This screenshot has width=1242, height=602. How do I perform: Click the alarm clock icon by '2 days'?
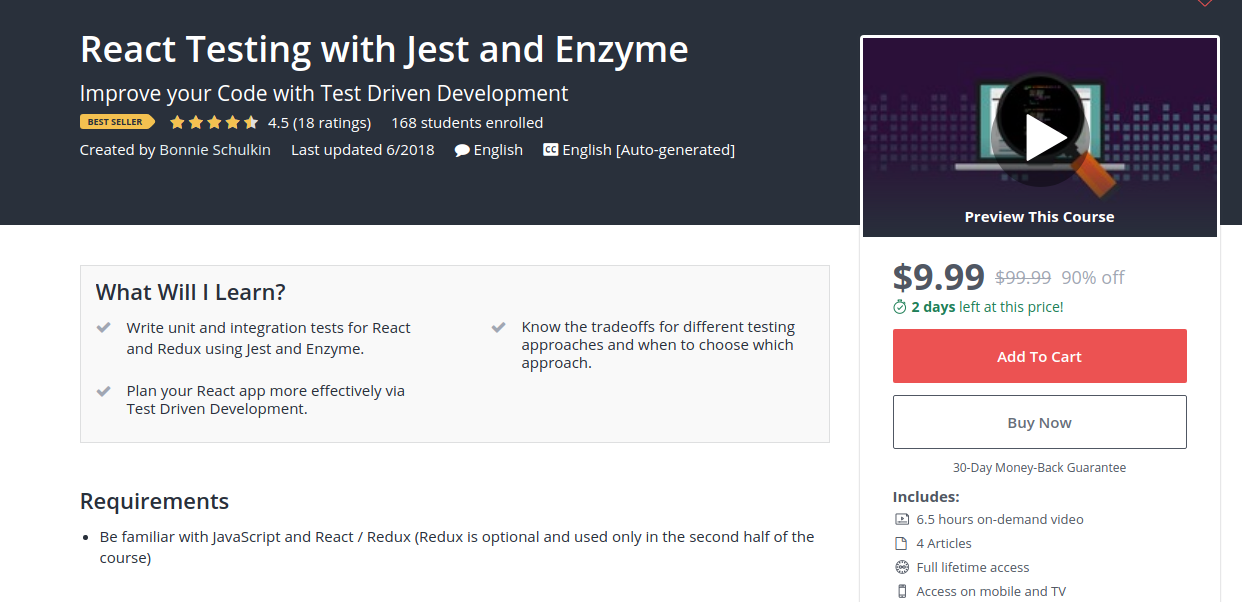900,307
